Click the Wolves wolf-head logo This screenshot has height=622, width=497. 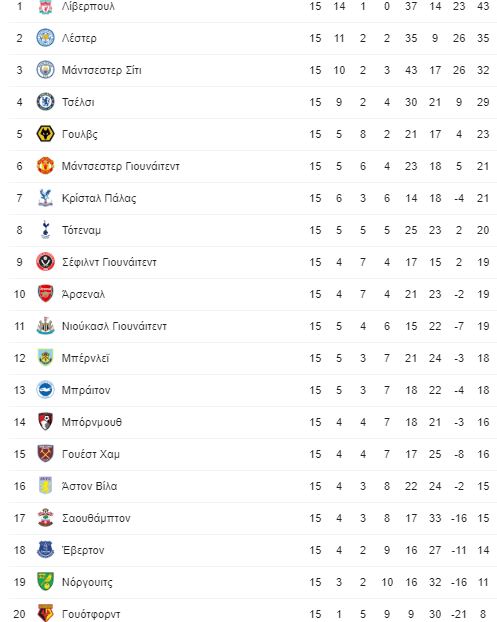pyautogui.click(x=45, y=134)
